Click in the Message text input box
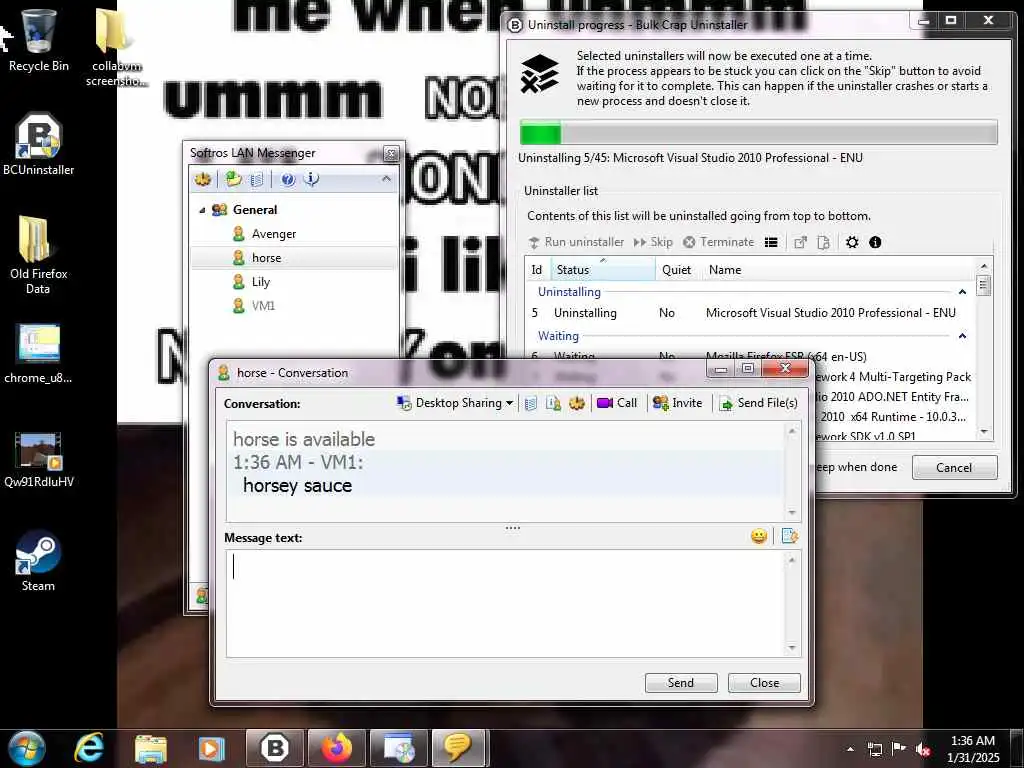 click(506, 603)
